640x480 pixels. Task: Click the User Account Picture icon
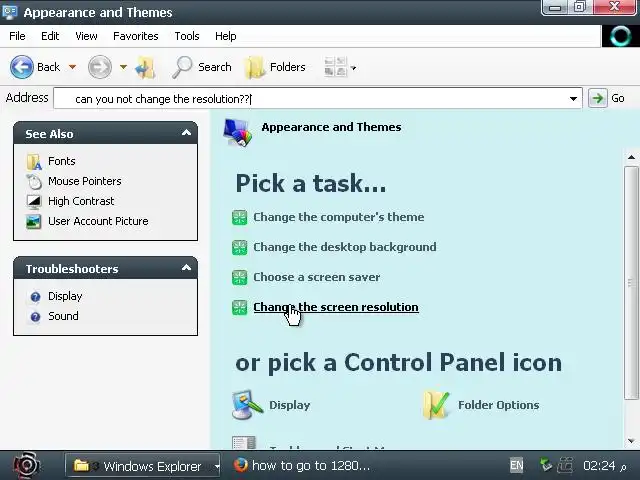(x=33, y=222)
